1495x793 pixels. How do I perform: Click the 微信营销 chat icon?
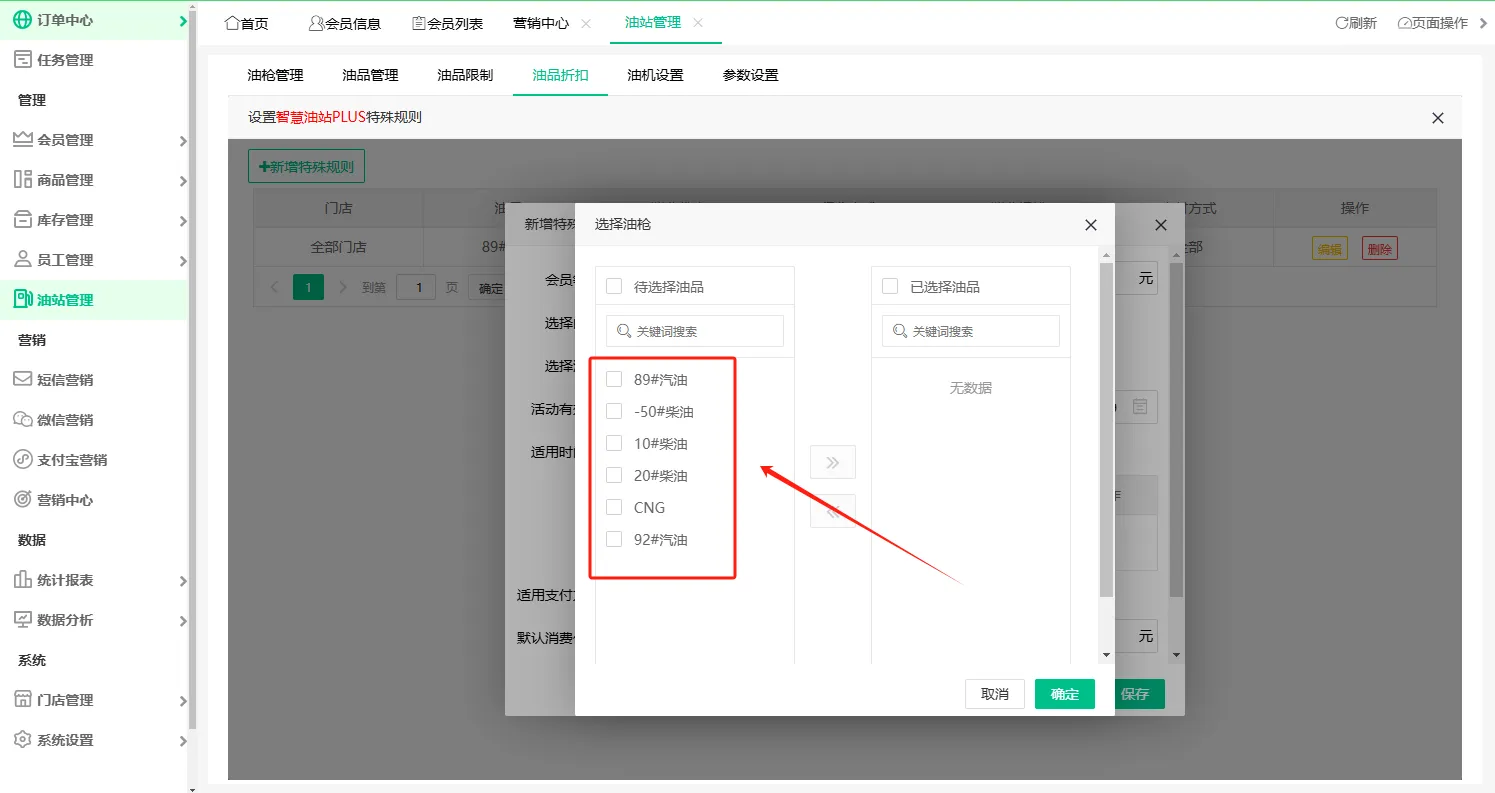coord(22,420)
